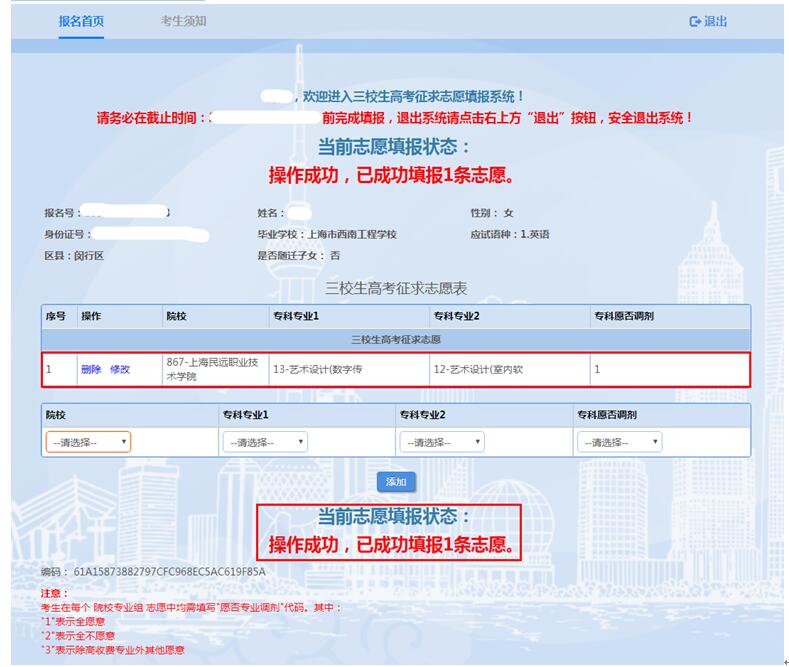Click the 毕业学校：上海市西南工程学校 text
The height and width of the screenshot is (667, 789).
click(327, 234)
